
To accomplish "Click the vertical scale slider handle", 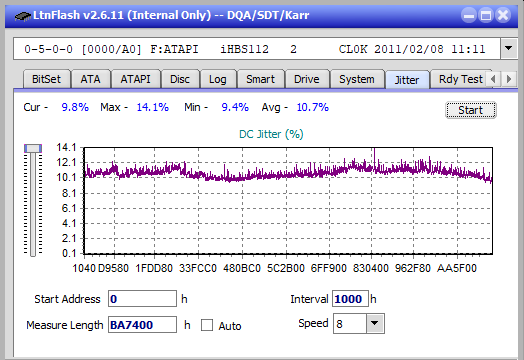I will (x=33, y=148).
